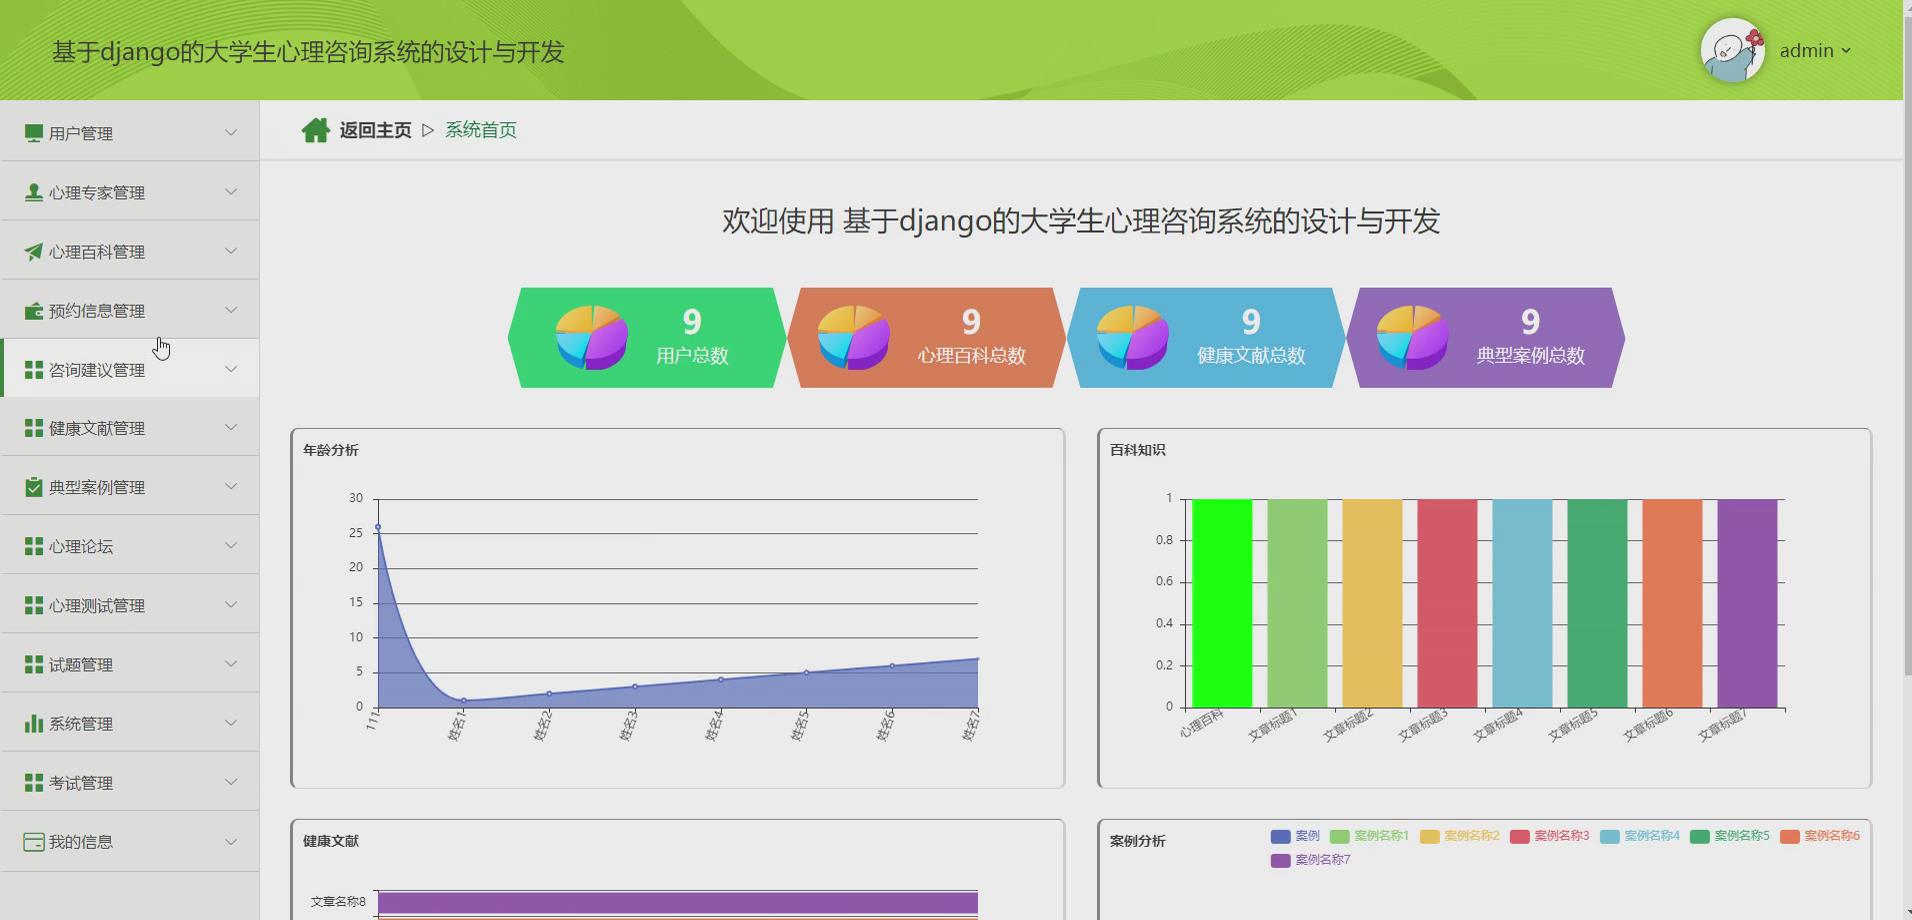Expand the 咨询建议管理 chevron

tap(231, 368)
